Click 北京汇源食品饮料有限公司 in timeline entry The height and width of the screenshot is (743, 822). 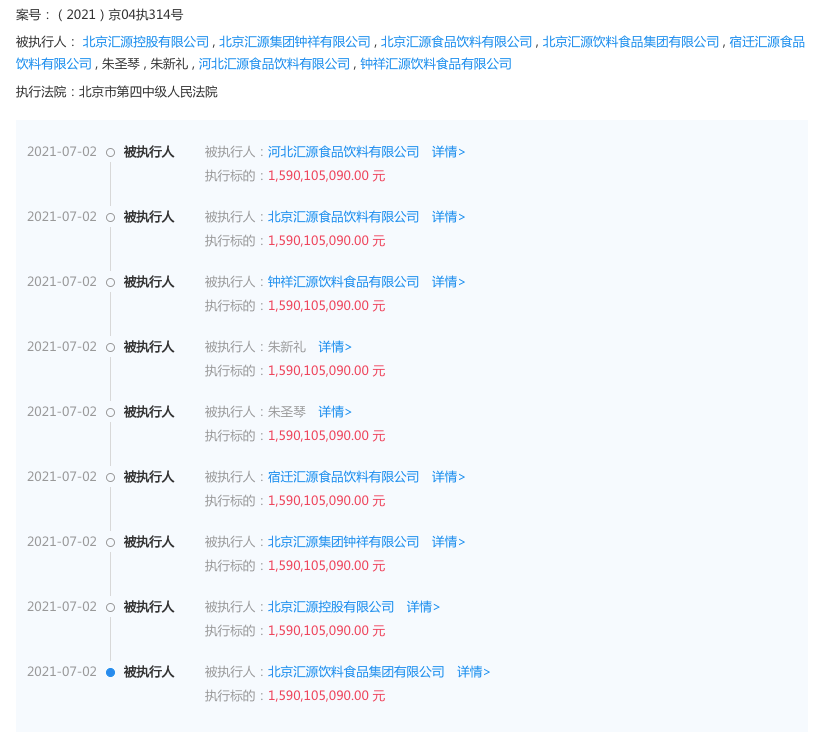(343, 217)
